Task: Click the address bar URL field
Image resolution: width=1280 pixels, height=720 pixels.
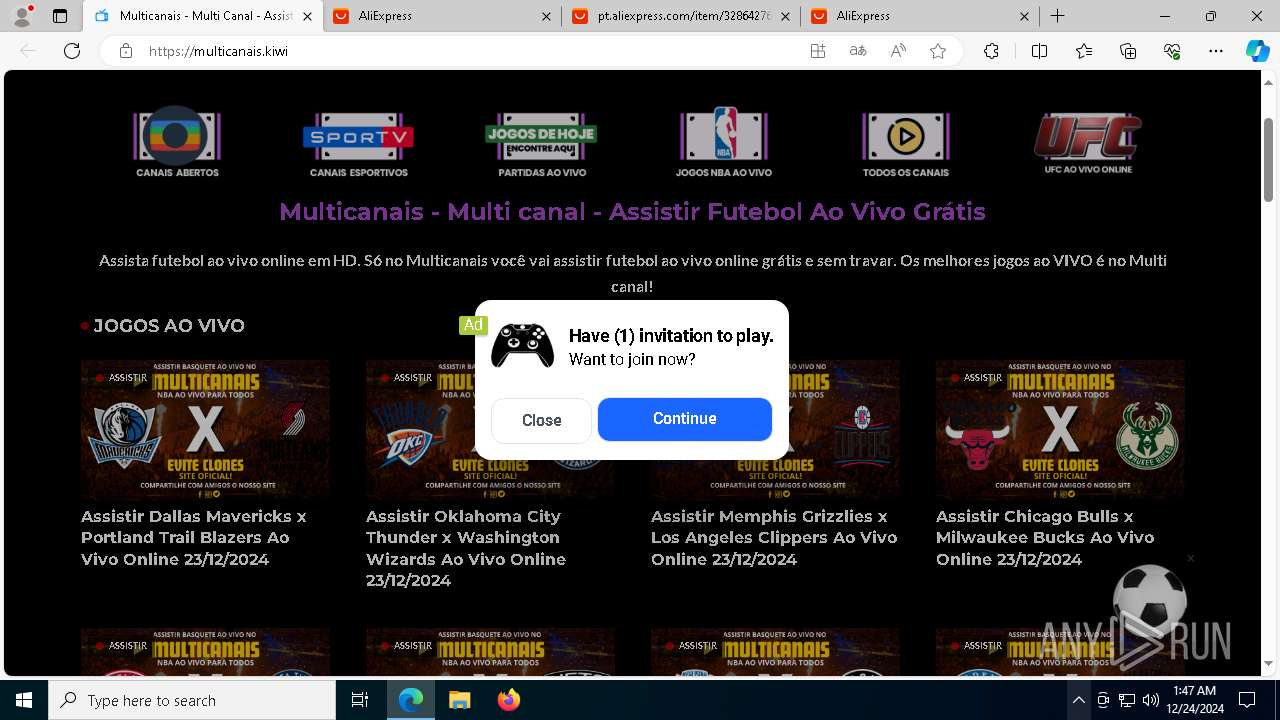Action: 470,51
